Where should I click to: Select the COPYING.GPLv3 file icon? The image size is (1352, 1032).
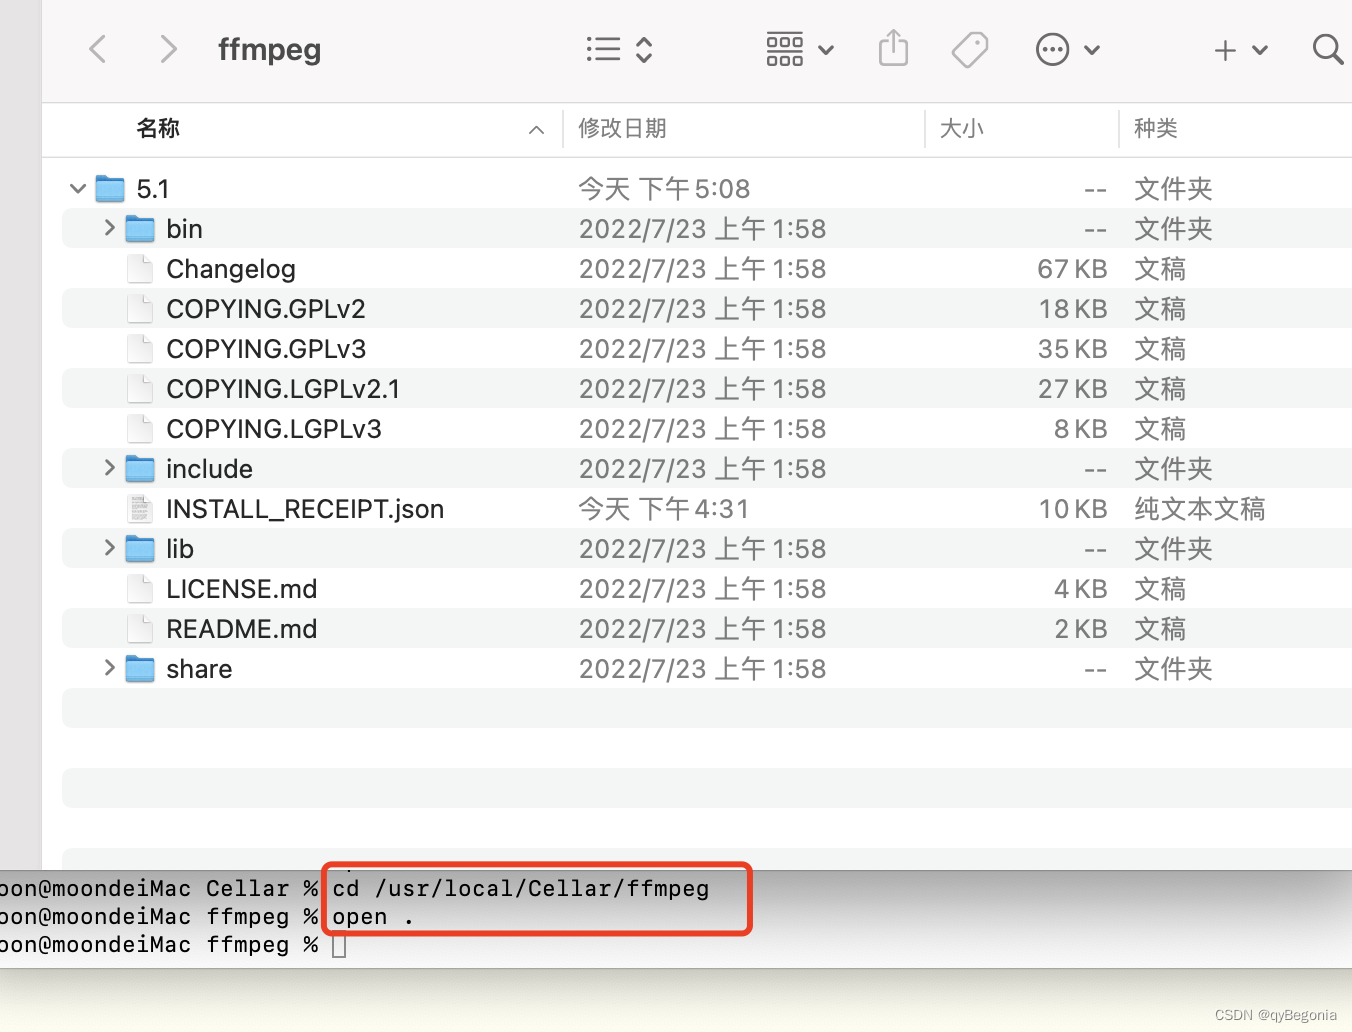tap(140, 349)
